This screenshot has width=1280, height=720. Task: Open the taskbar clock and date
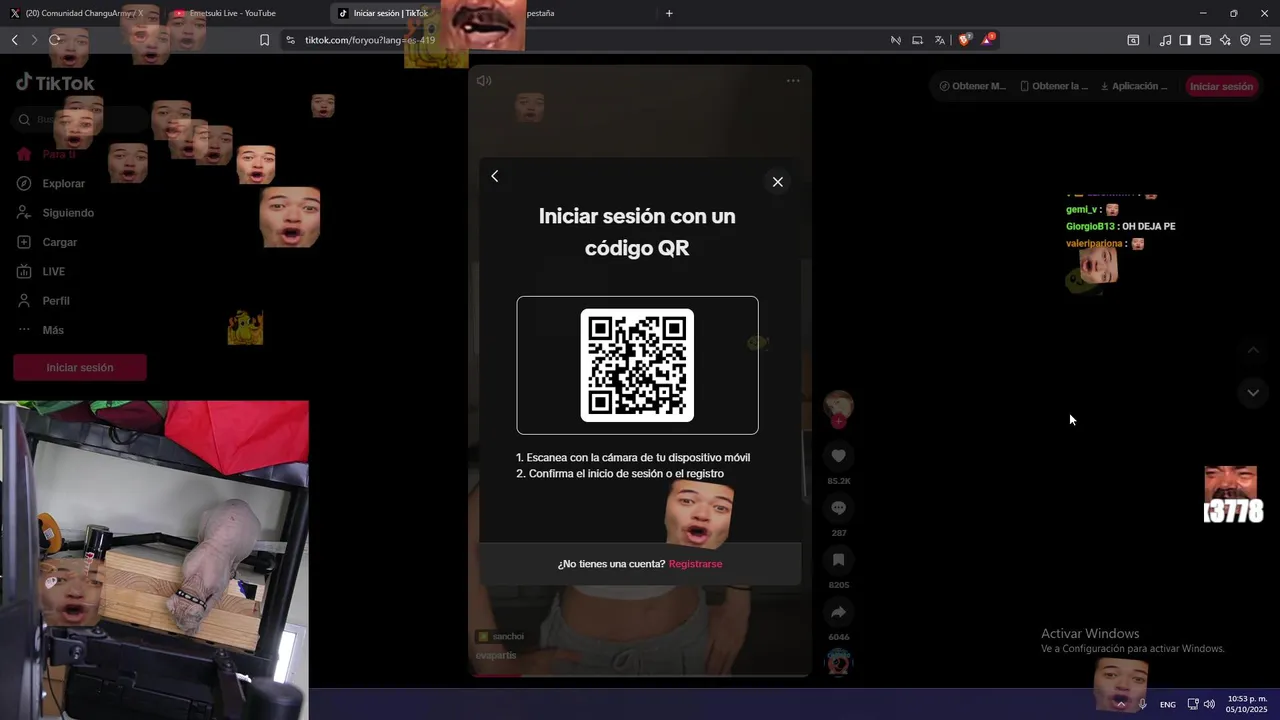point(1247,704)
